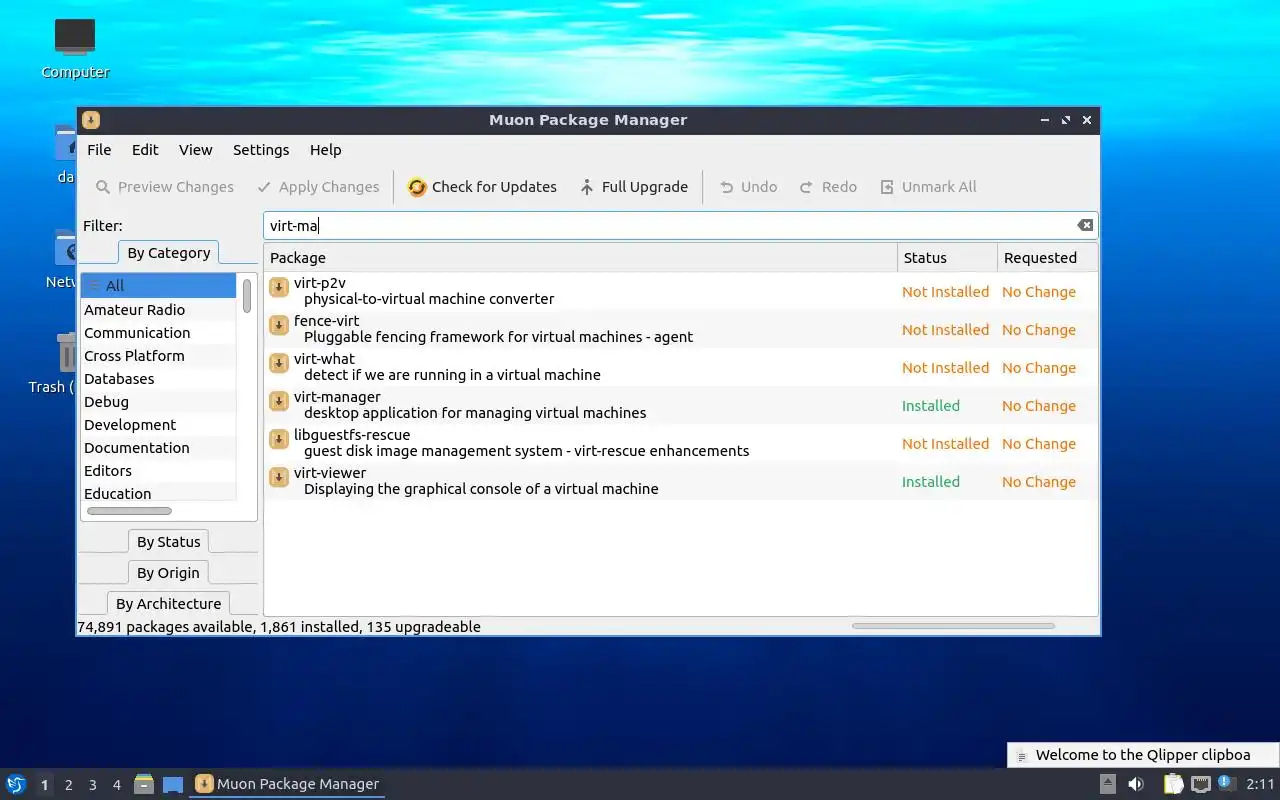
Task: Switch to workspace 3
Action: [x=92, y=785]
